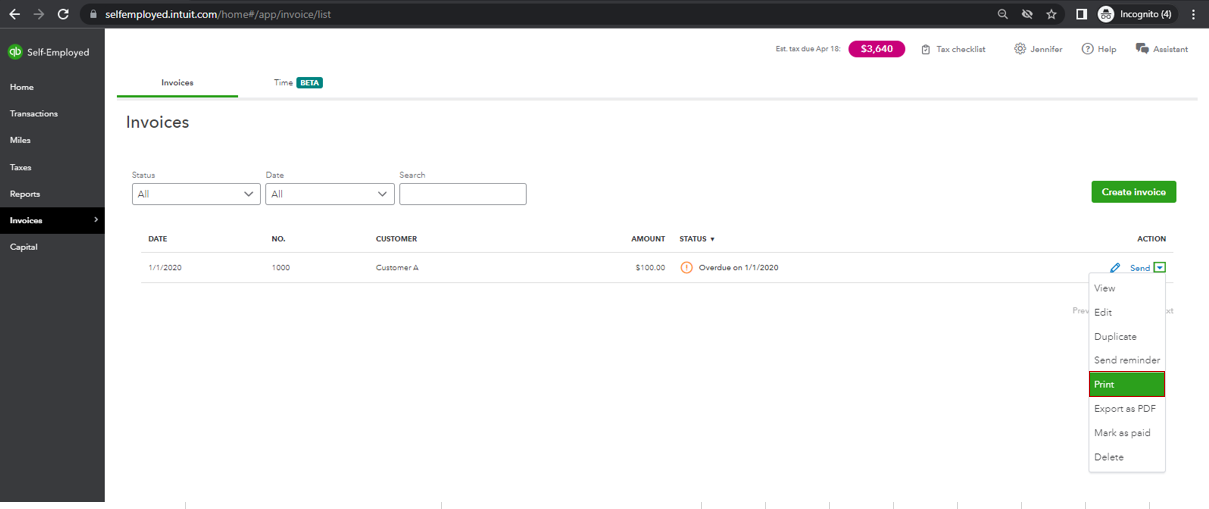Choose Send reminder from the action menu
Image resolution: width=1209 pixels, height=509 pixels.
click(1127, 360)
